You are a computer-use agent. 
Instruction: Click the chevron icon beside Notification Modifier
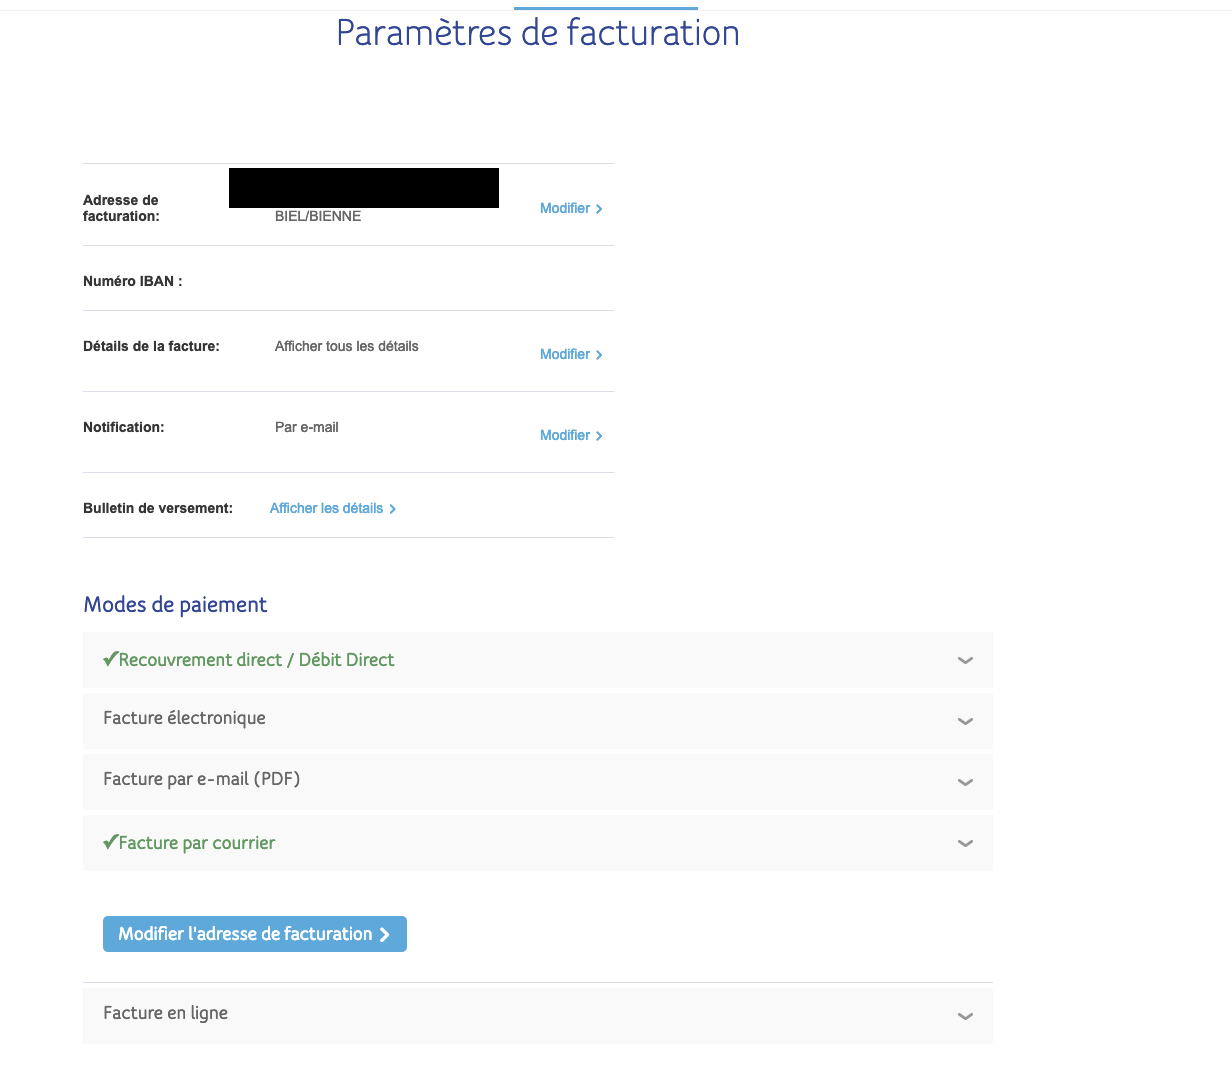(599, 436)
